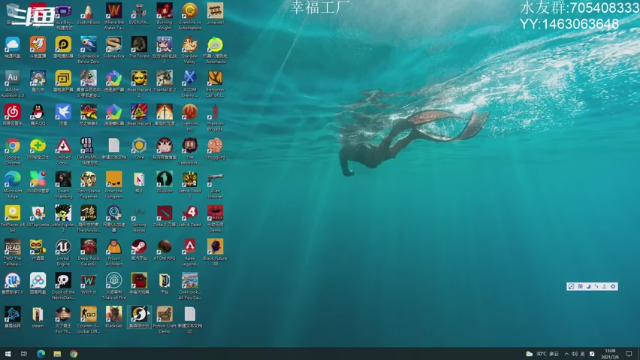The image size is (640, 360).
Task: Open Stardew Valley shortcut
Action: coord(190,50)
